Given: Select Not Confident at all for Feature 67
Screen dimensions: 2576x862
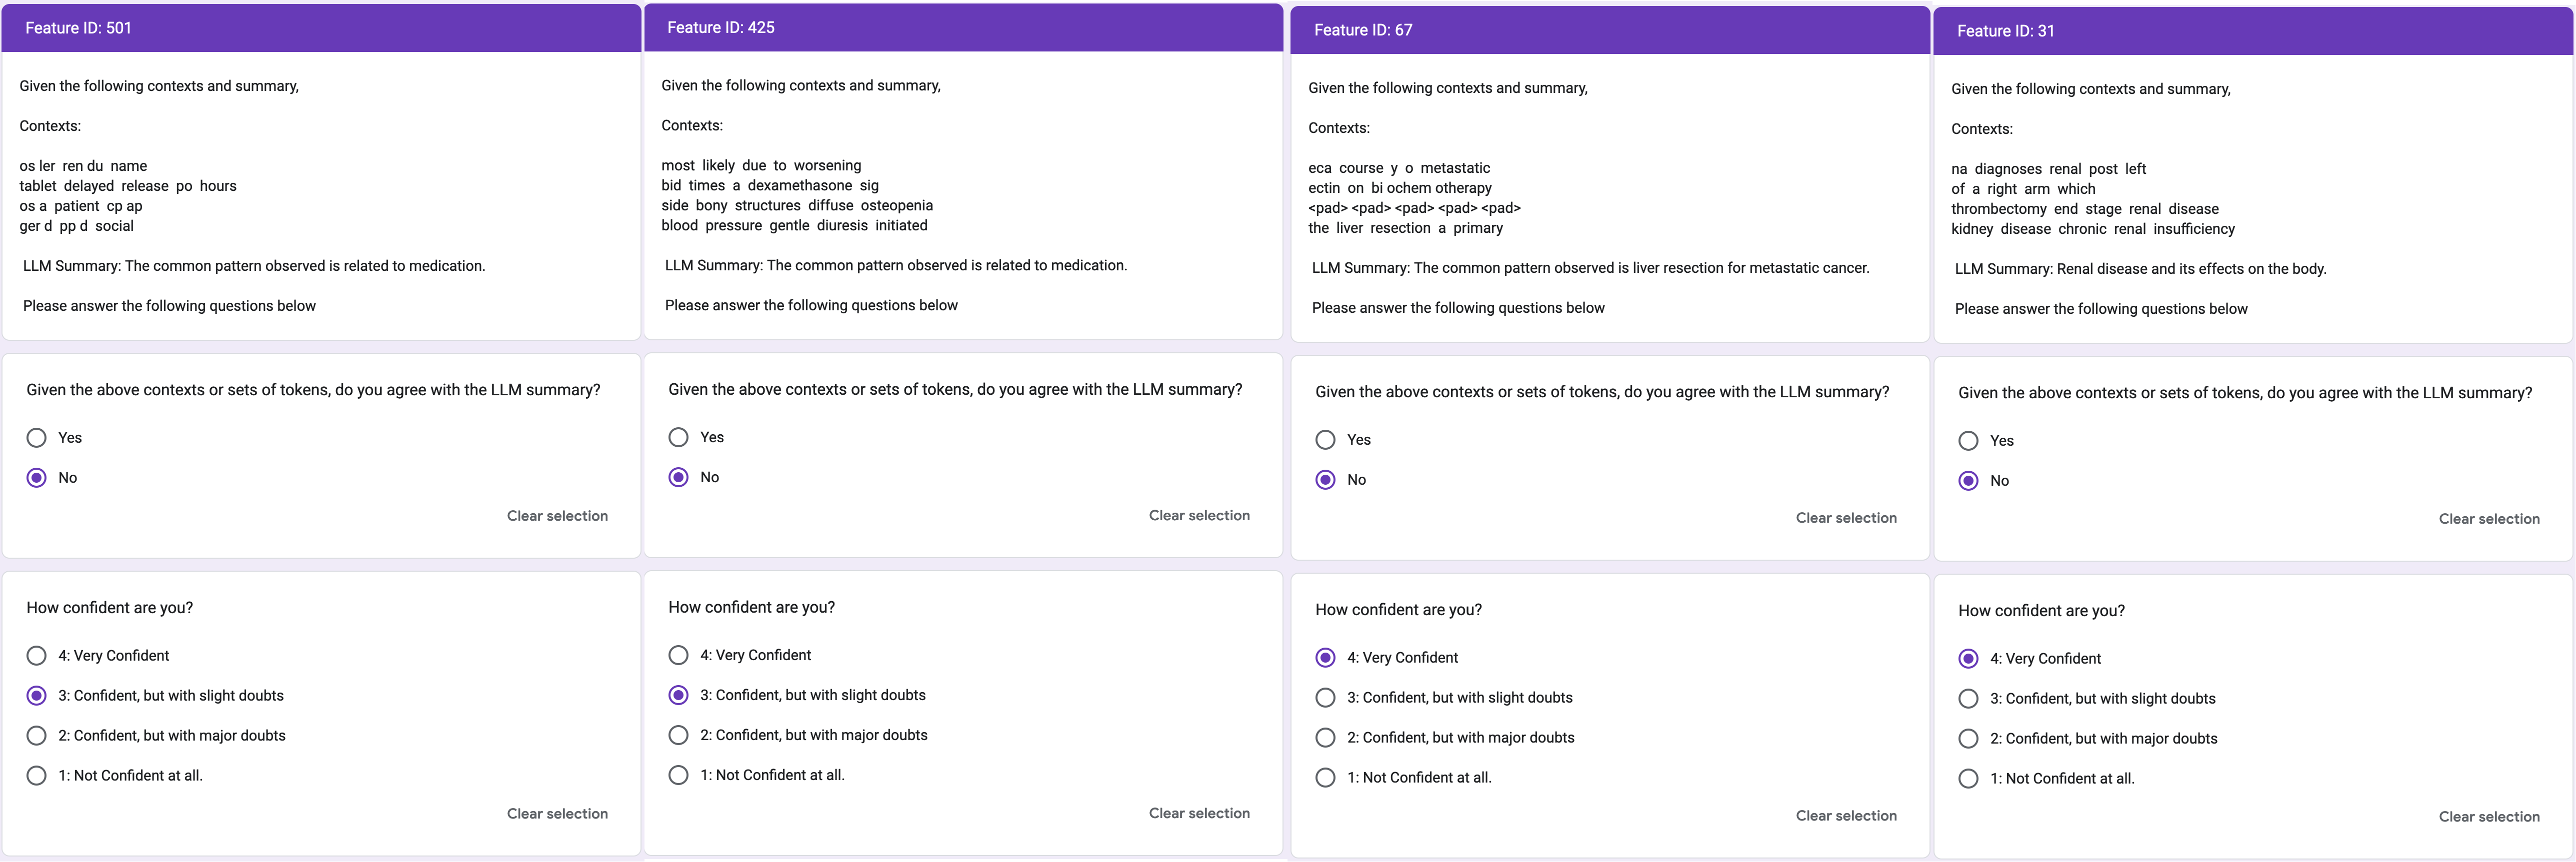Looking at the screenshot, I should tap(1326, 778).
